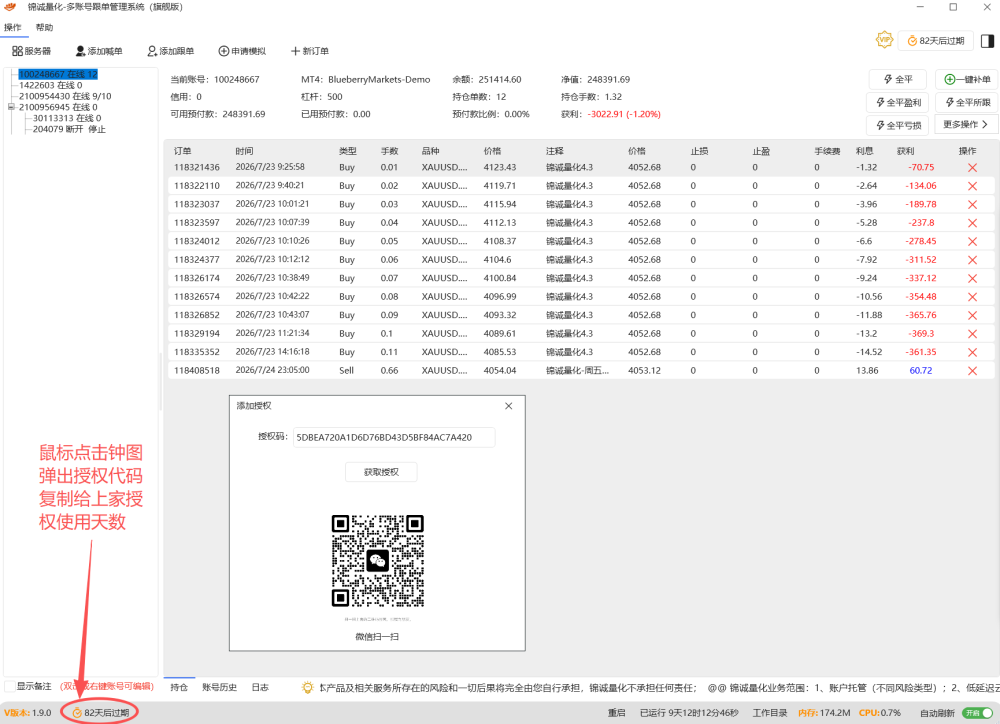Click the WeChat QR code image
The height and width of the screenshot is (724, 1000).
pos(378,561)
